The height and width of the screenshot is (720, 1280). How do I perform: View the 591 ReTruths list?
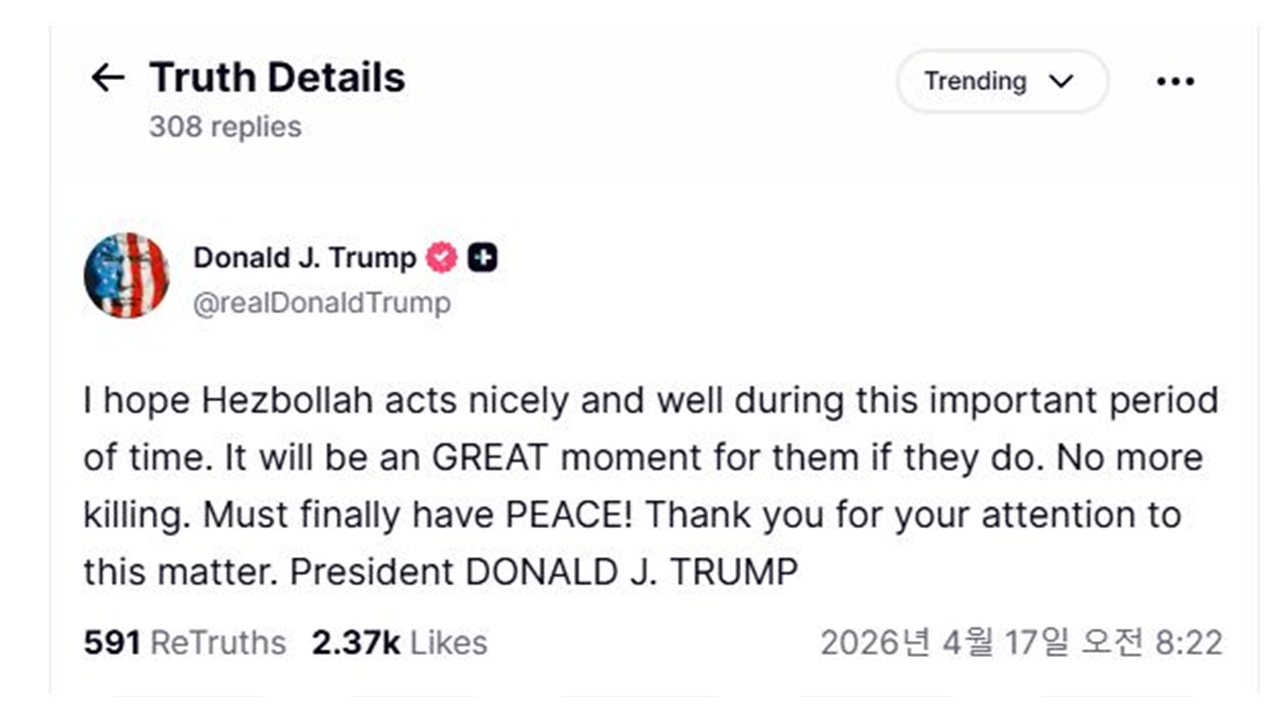click(185, 643)
